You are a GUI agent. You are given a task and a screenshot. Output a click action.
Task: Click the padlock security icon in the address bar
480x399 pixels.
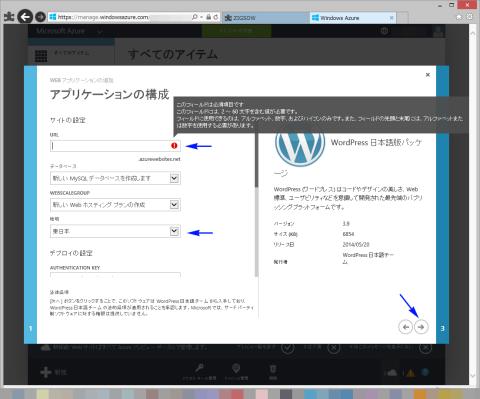click(x=208, y=17)
